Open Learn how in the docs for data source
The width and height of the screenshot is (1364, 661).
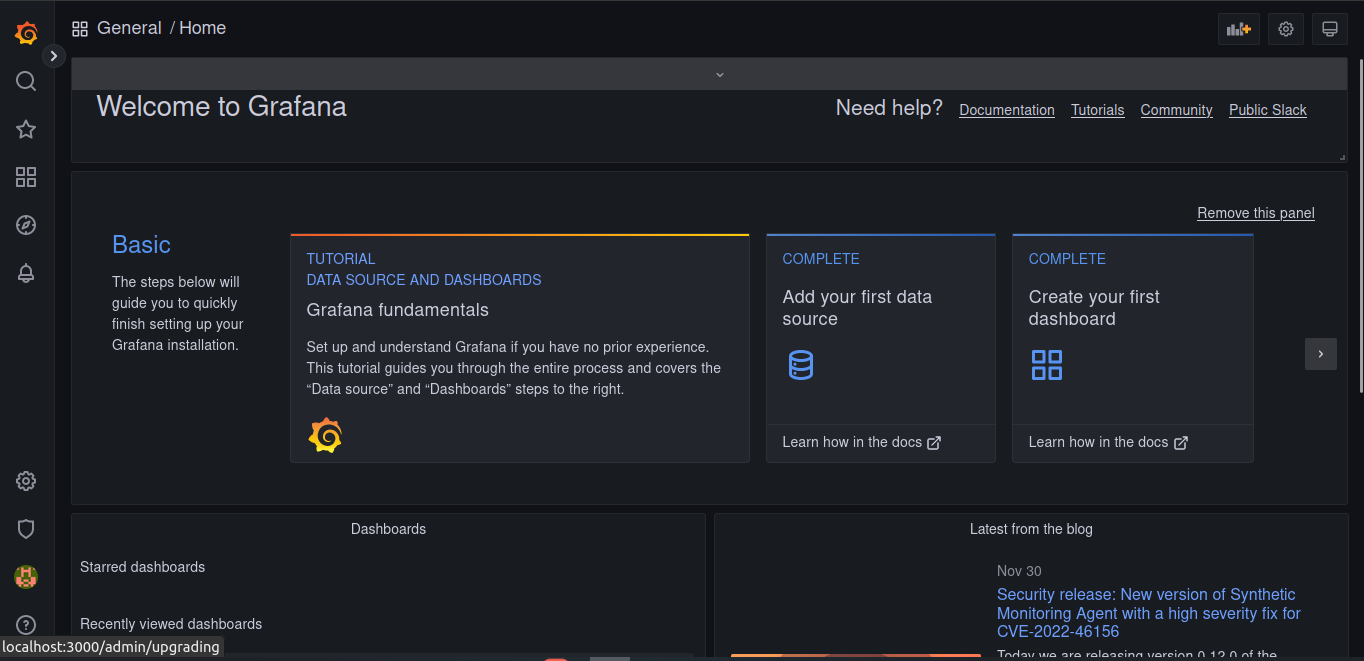[x=862, y=442]
